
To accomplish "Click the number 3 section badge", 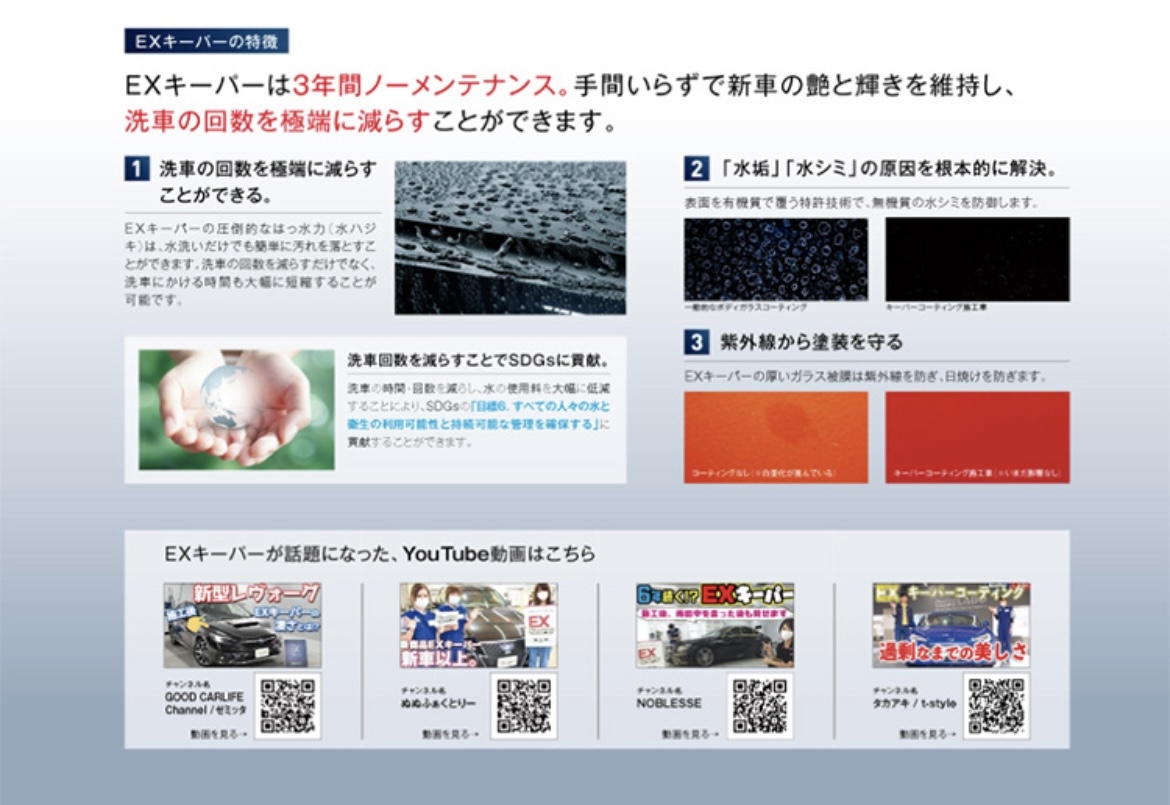I will pyautogui.click(x=696, y=342).
